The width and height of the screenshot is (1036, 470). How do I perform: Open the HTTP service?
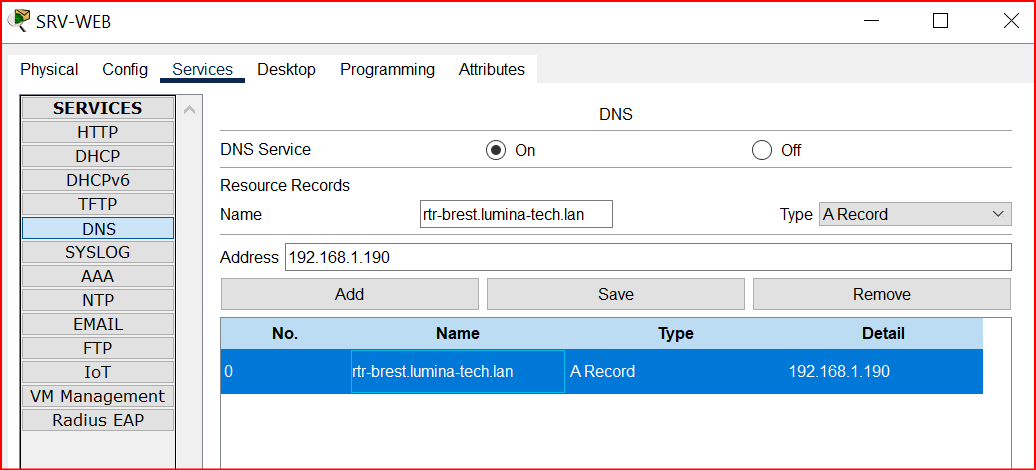click(x=98, y=132)
